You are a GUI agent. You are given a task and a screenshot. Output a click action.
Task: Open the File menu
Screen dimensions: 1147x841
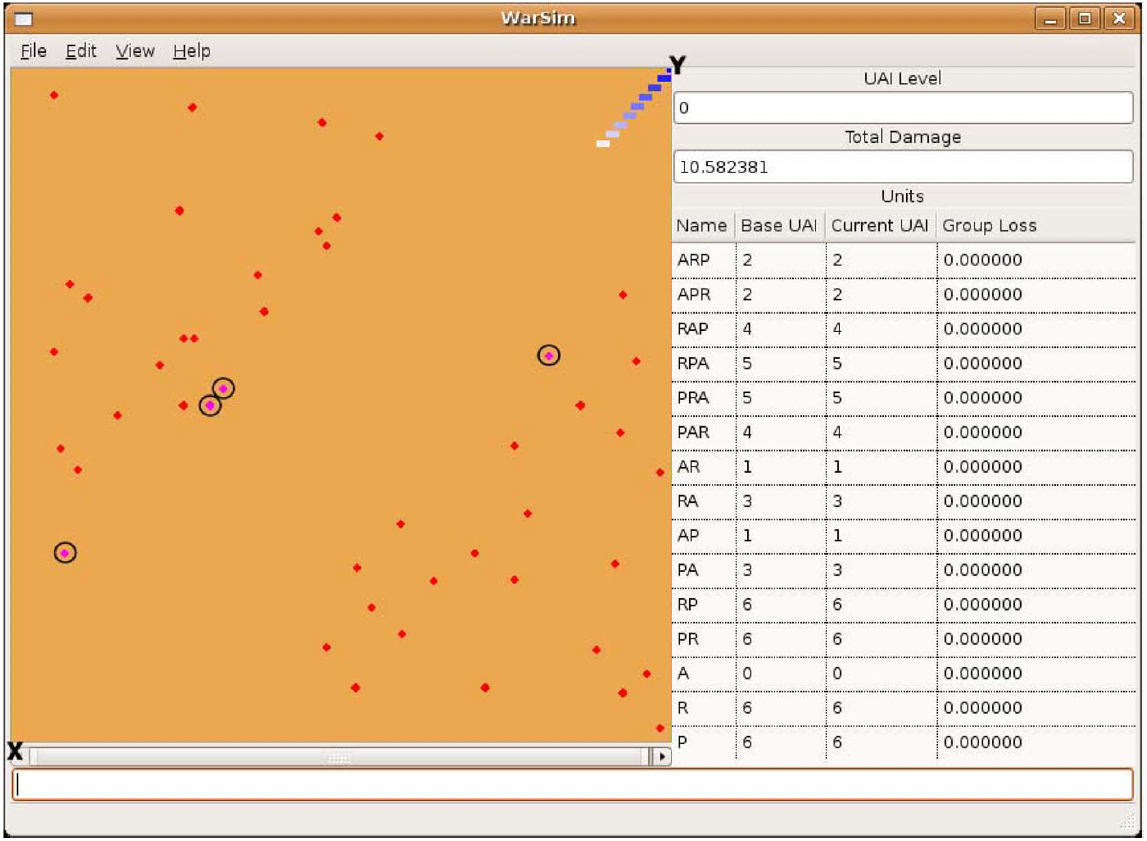(33, 51)
